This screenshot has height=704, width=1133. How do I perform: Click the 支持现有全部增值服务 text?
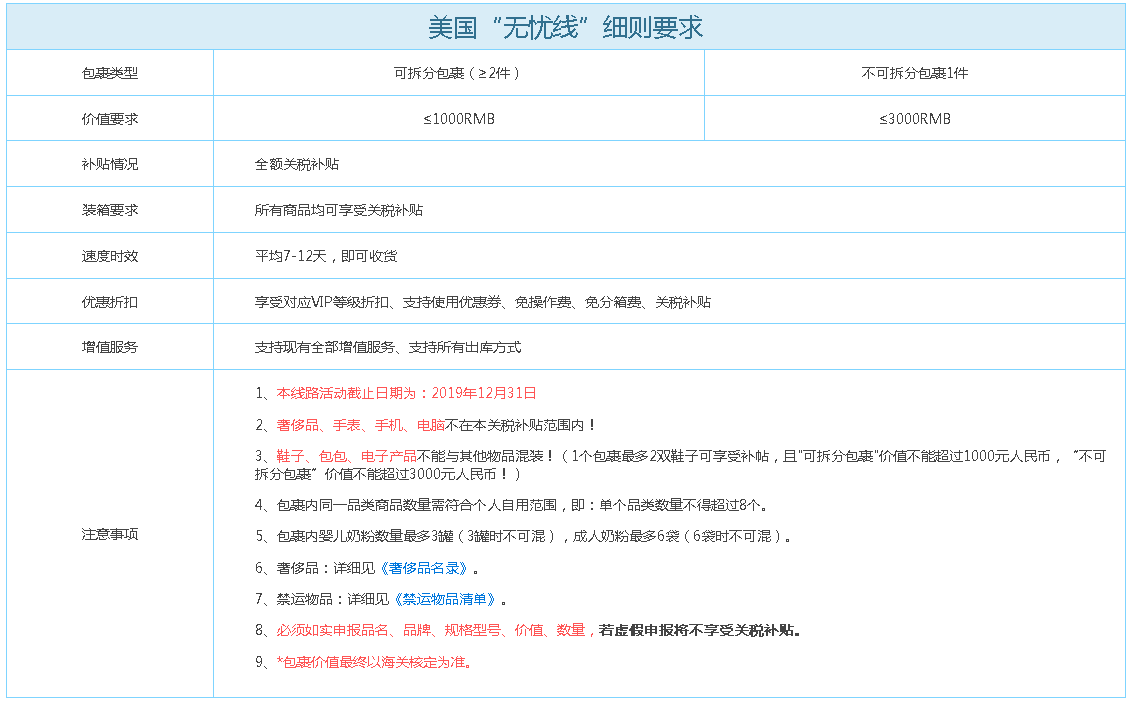326,348
